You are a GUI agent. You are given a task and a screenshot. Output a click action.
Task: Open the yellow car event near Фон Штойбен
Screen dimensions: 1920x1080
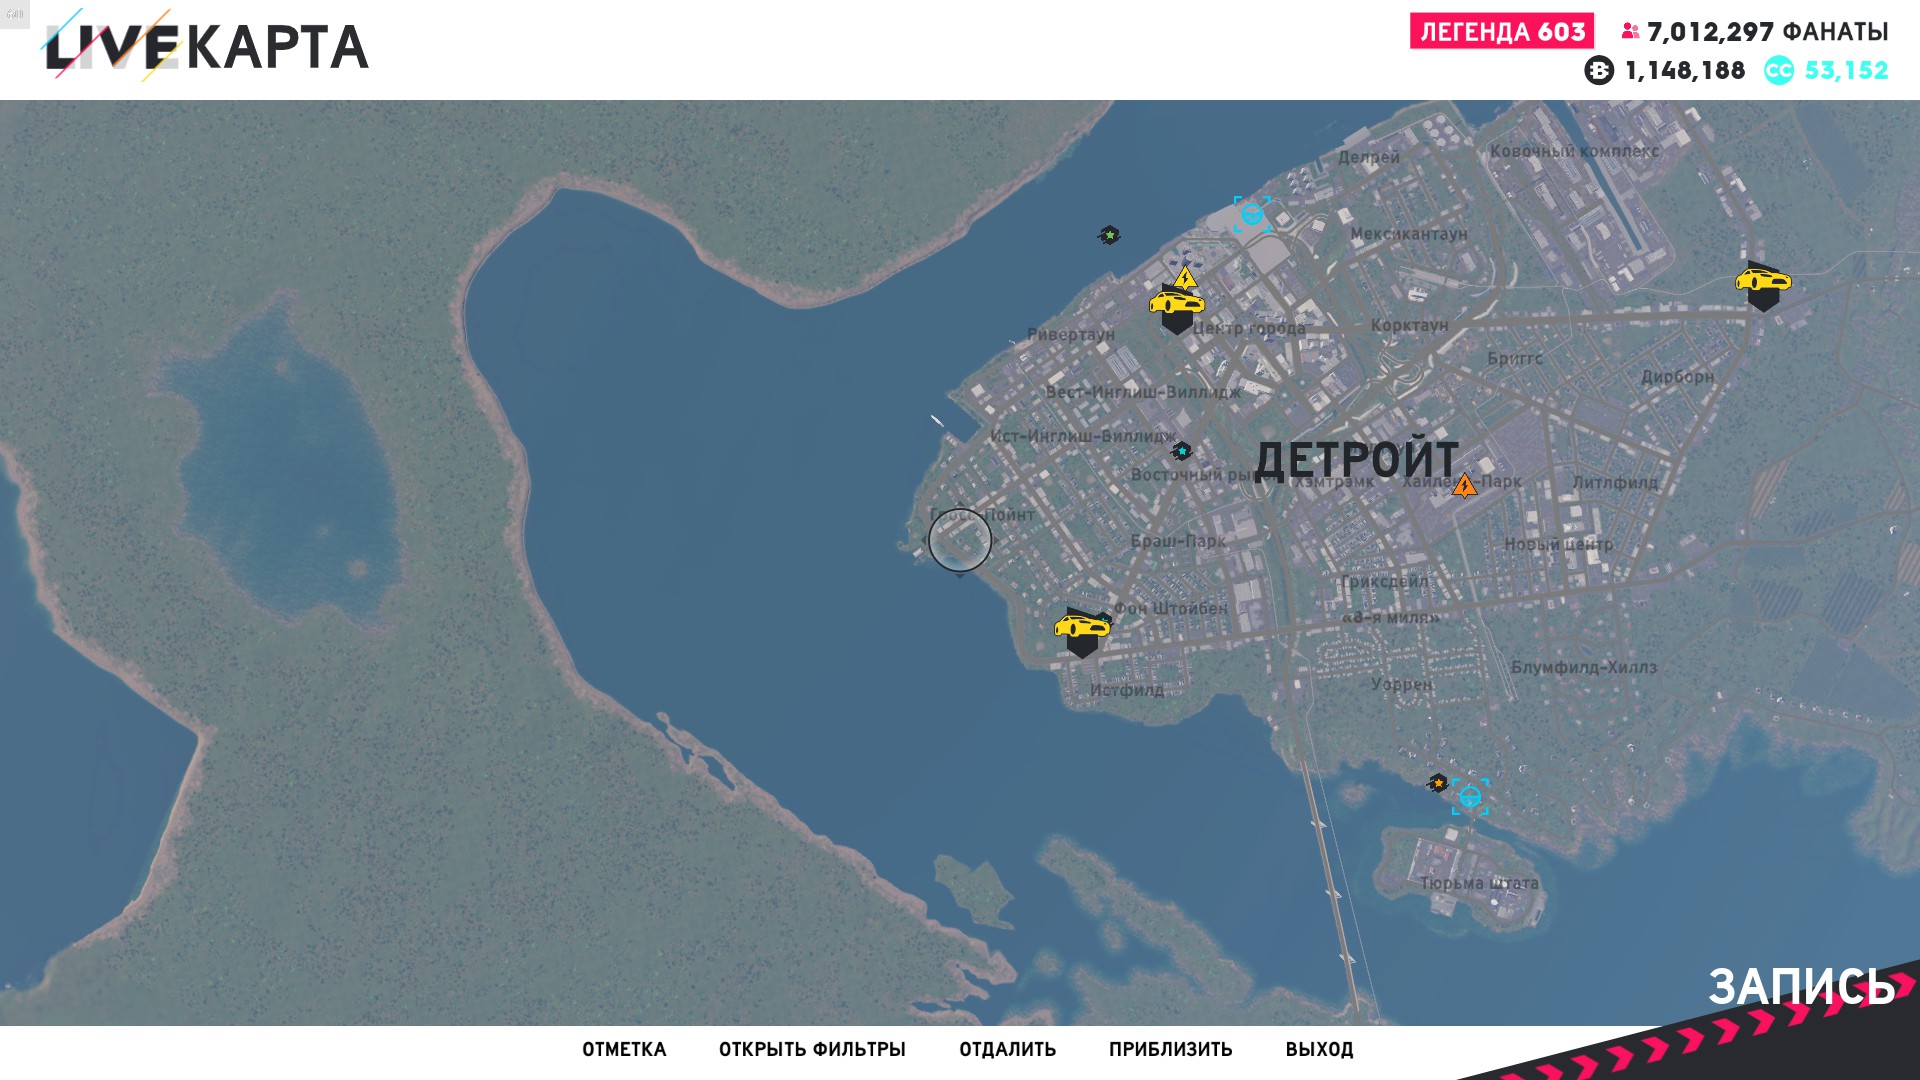(1082, 631)
